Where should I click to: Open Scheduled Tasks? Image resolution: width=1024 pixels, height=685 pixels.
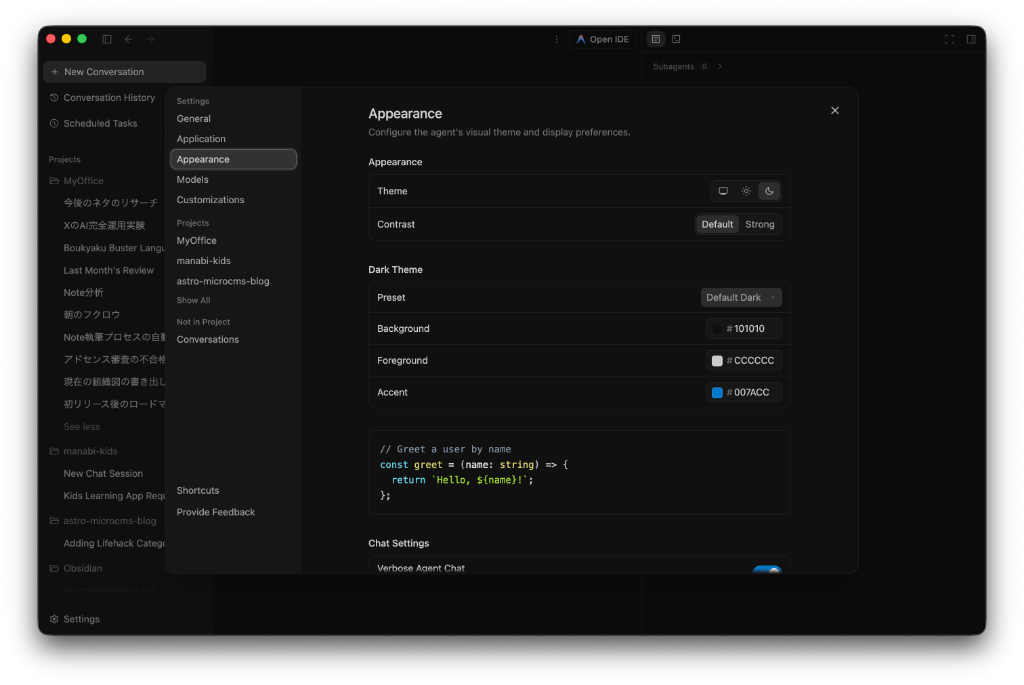tap(93, 123)
